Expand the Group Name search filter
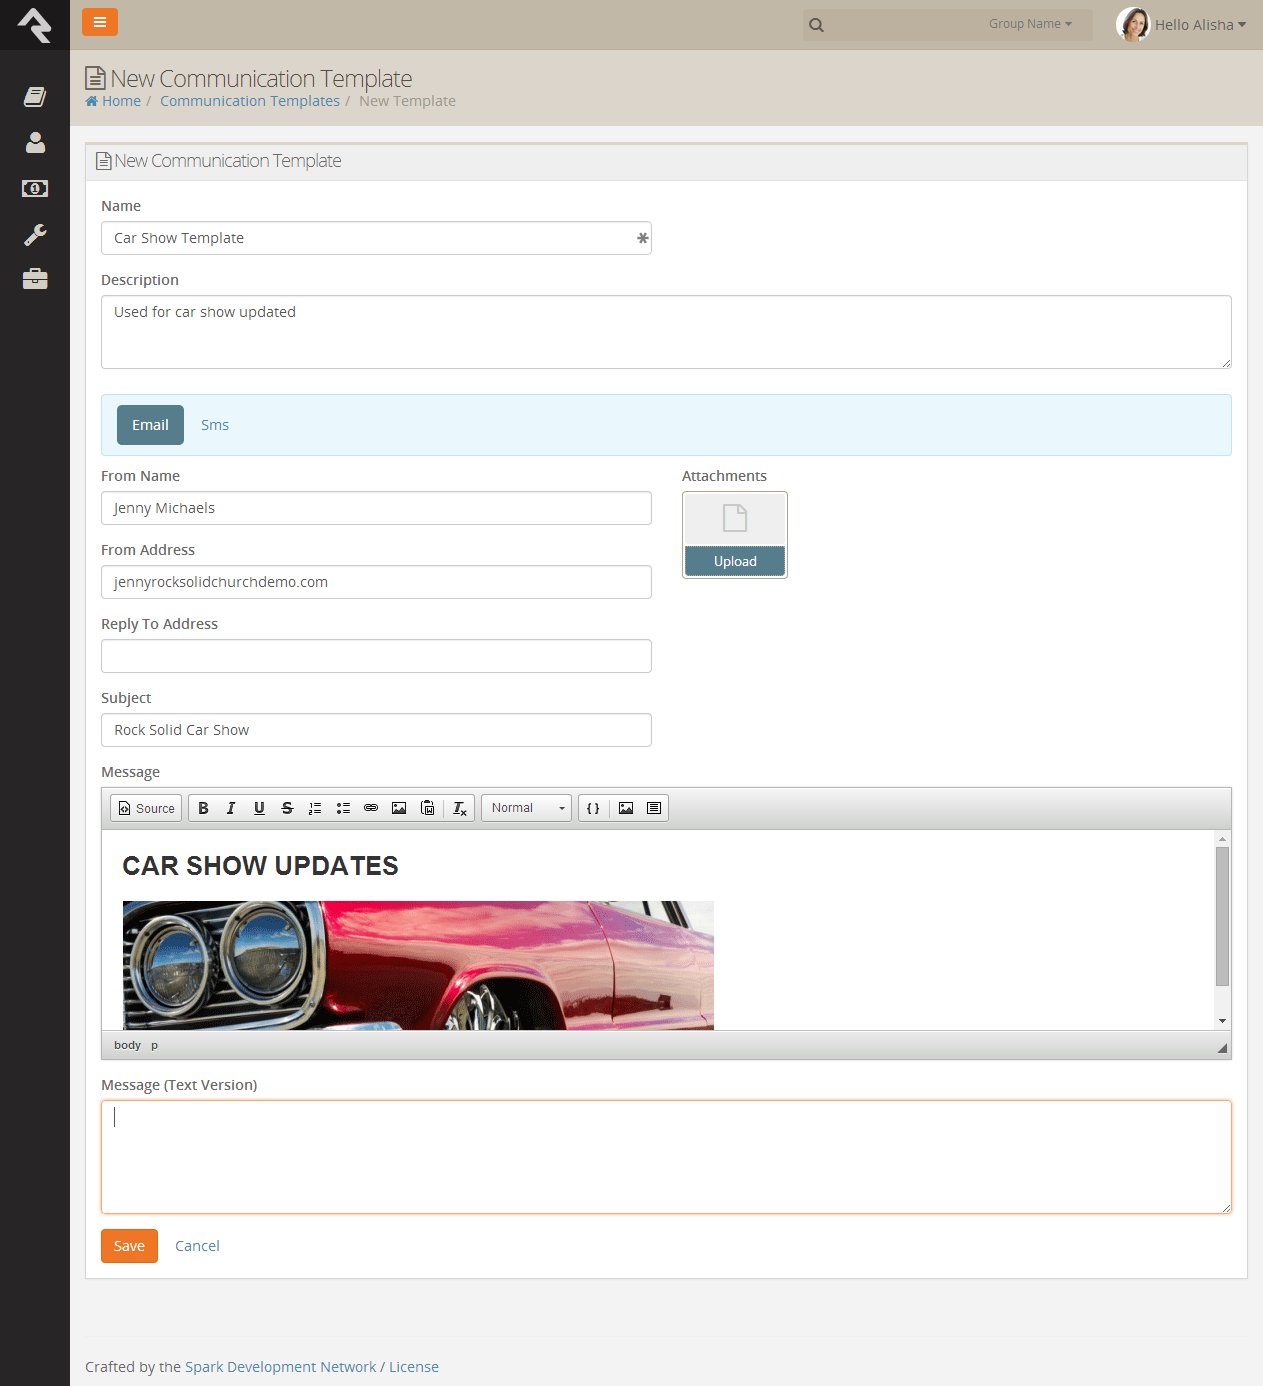Image resolution: width=1263 pixels, height=1386 pixels. 1030,24
